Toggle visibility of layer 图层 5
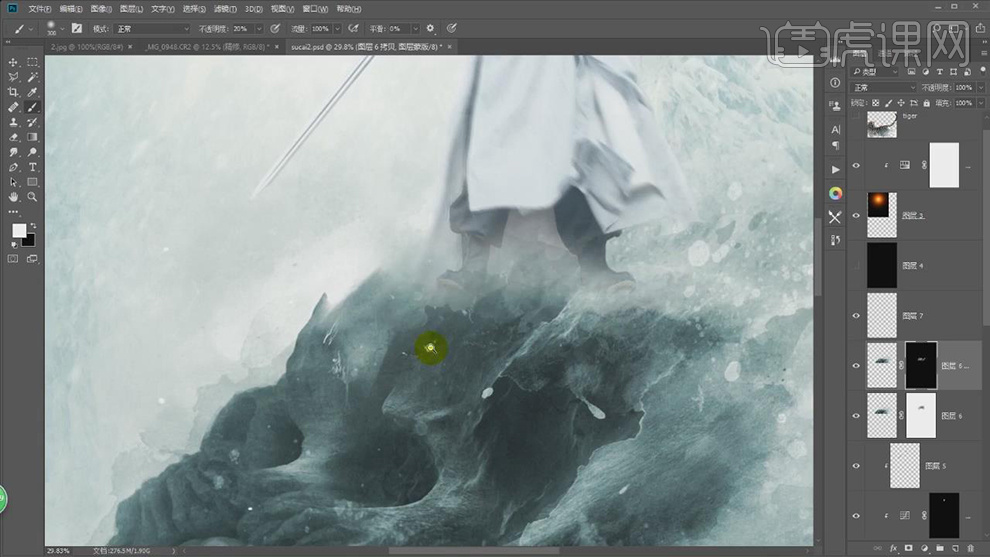Image resolution: width=990 pixels, height=557 pixels. tap(856, 466)
